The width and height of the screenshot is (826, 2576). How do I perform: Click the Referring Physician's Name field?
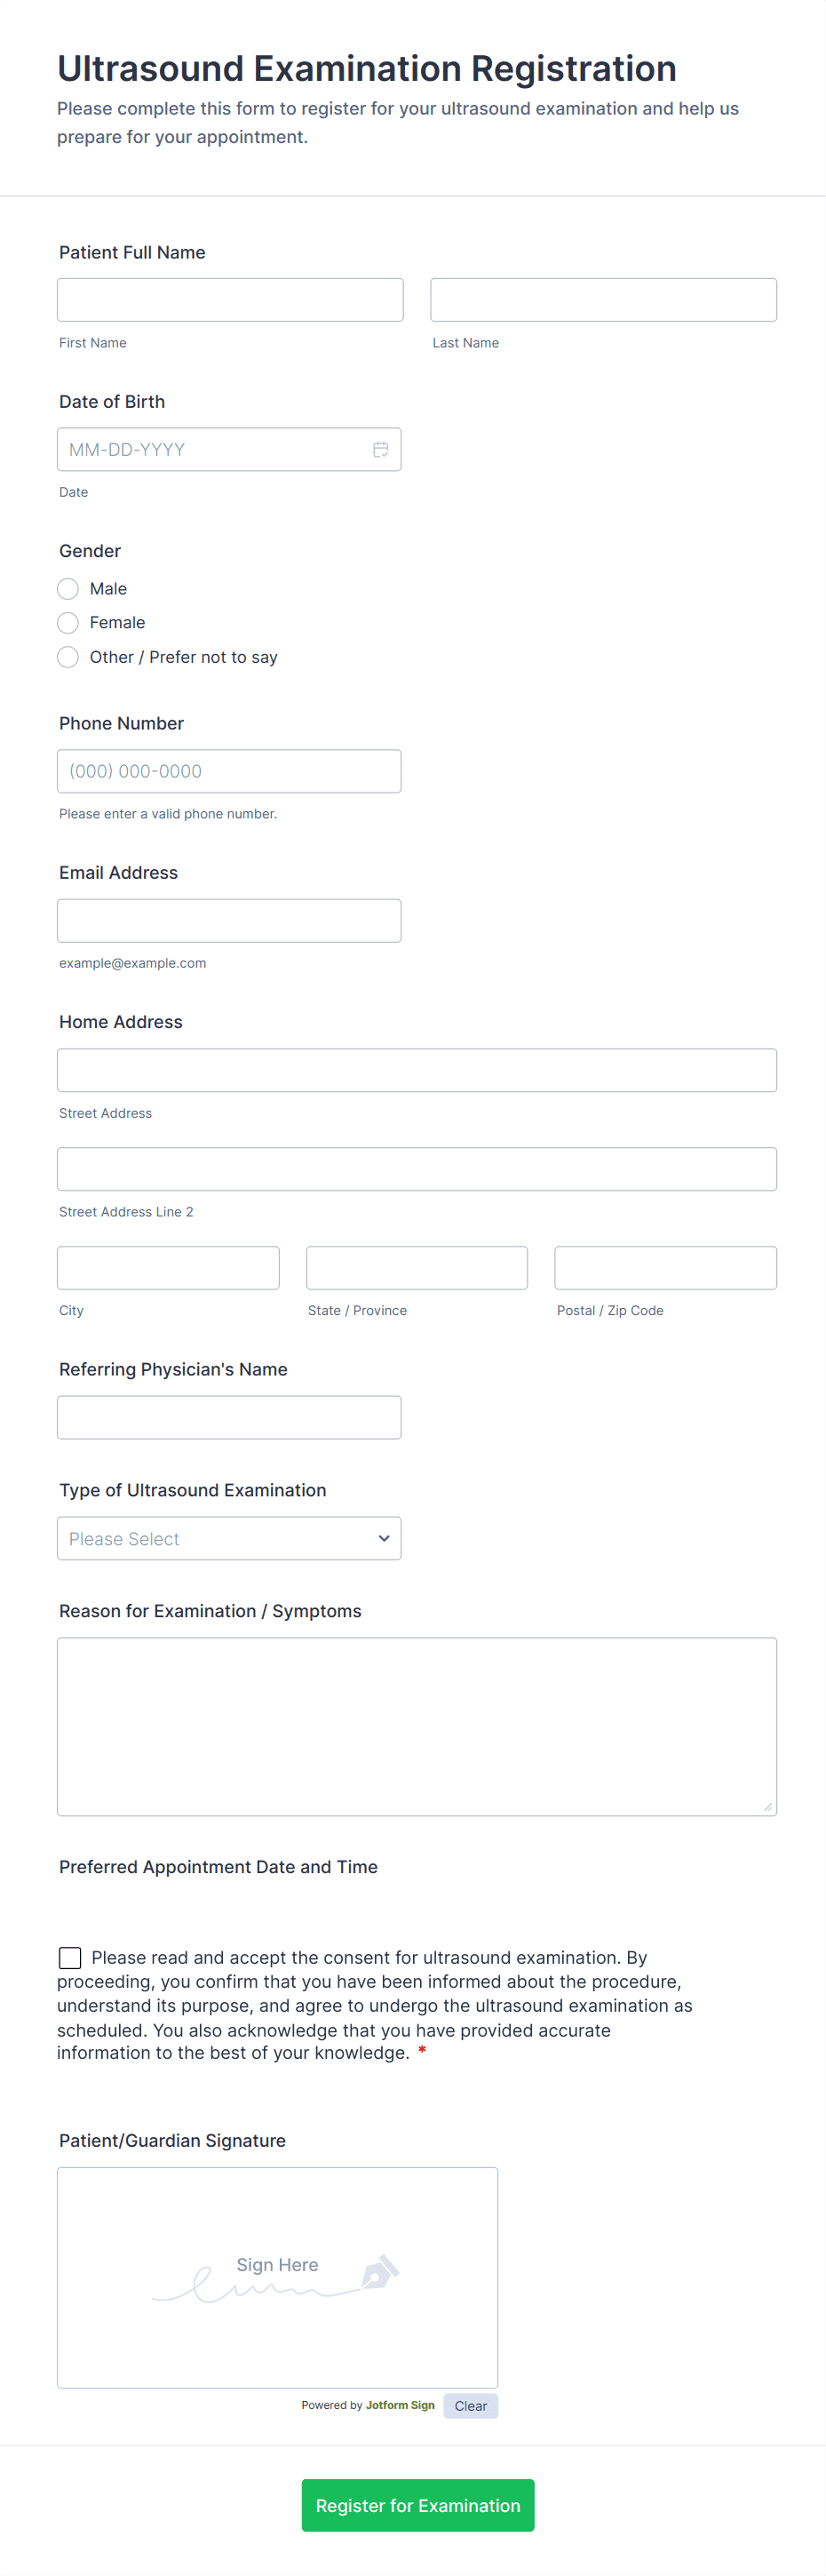coord(229,1417)
